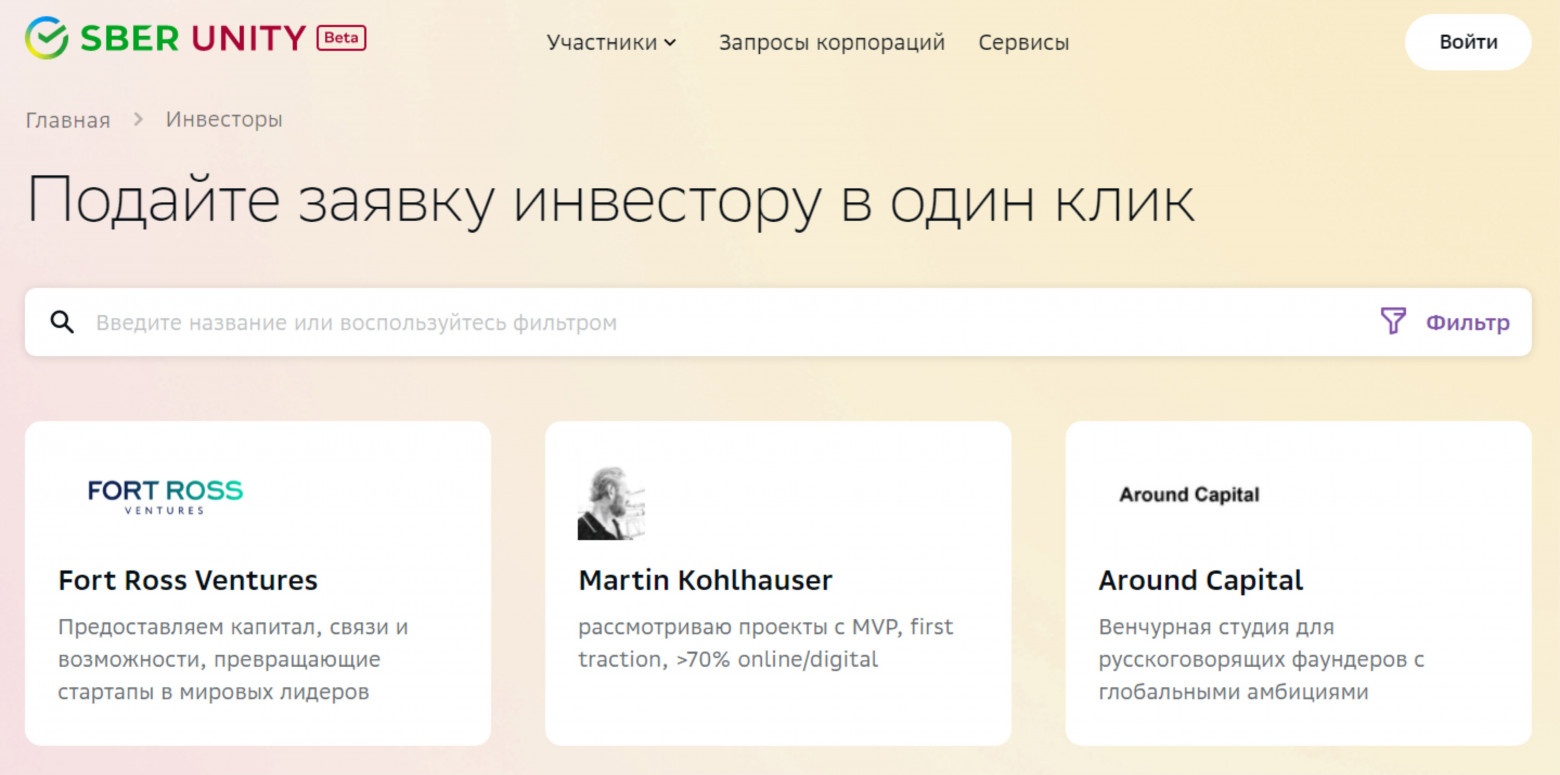Click the Around Capital logo image
The width and height of the screenshot is (1560, 775).
pos(1189,495)
